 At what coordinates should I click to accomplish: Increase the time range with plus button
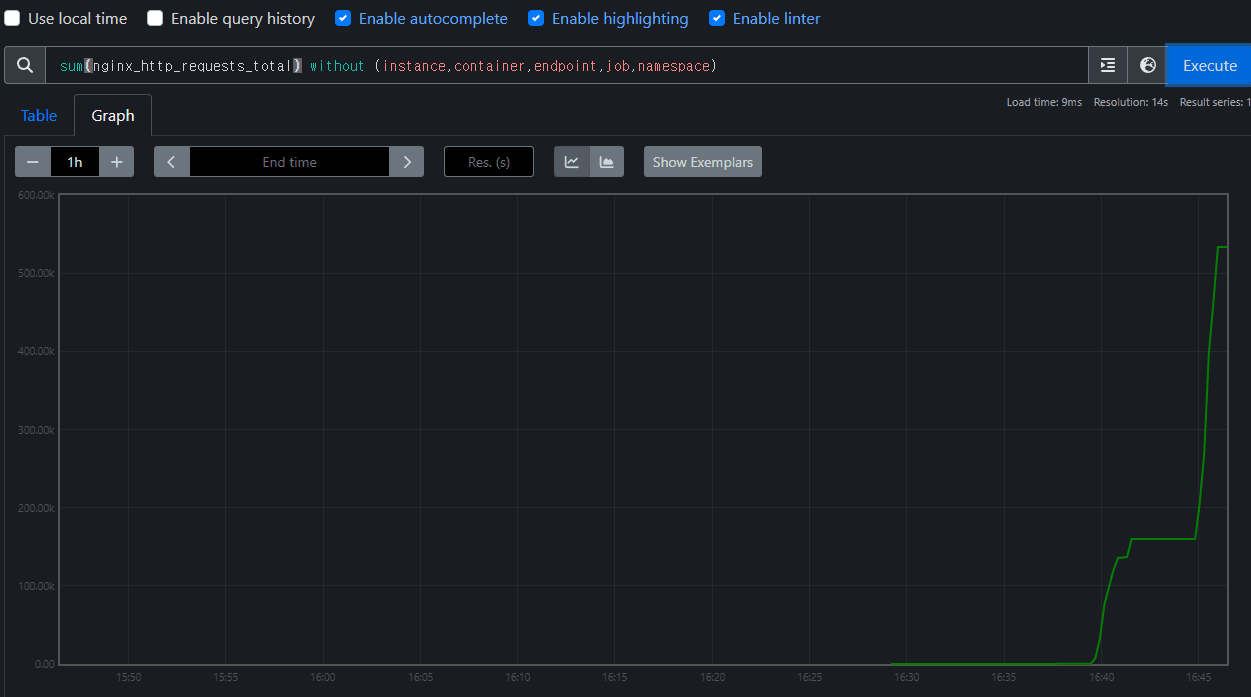point(116,162)
